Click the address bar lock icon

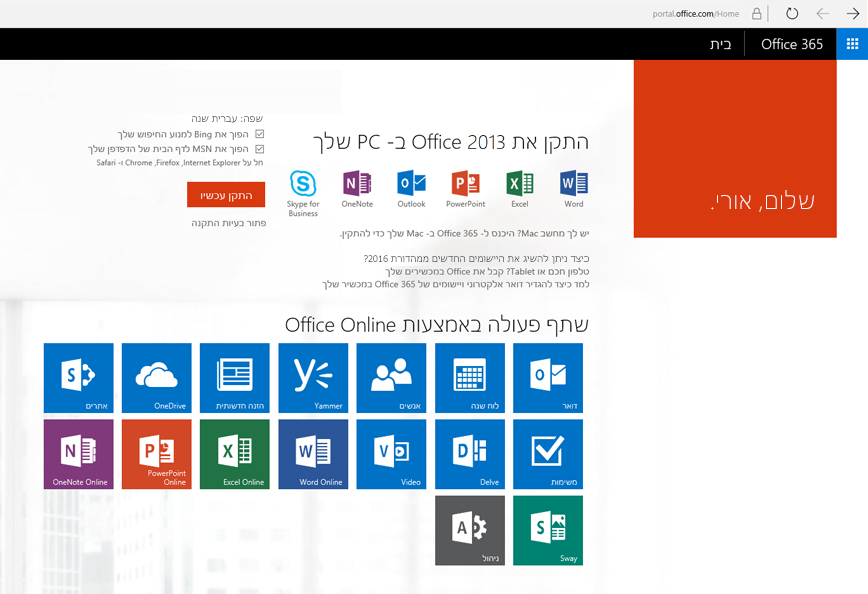click(x=757, y=14)
